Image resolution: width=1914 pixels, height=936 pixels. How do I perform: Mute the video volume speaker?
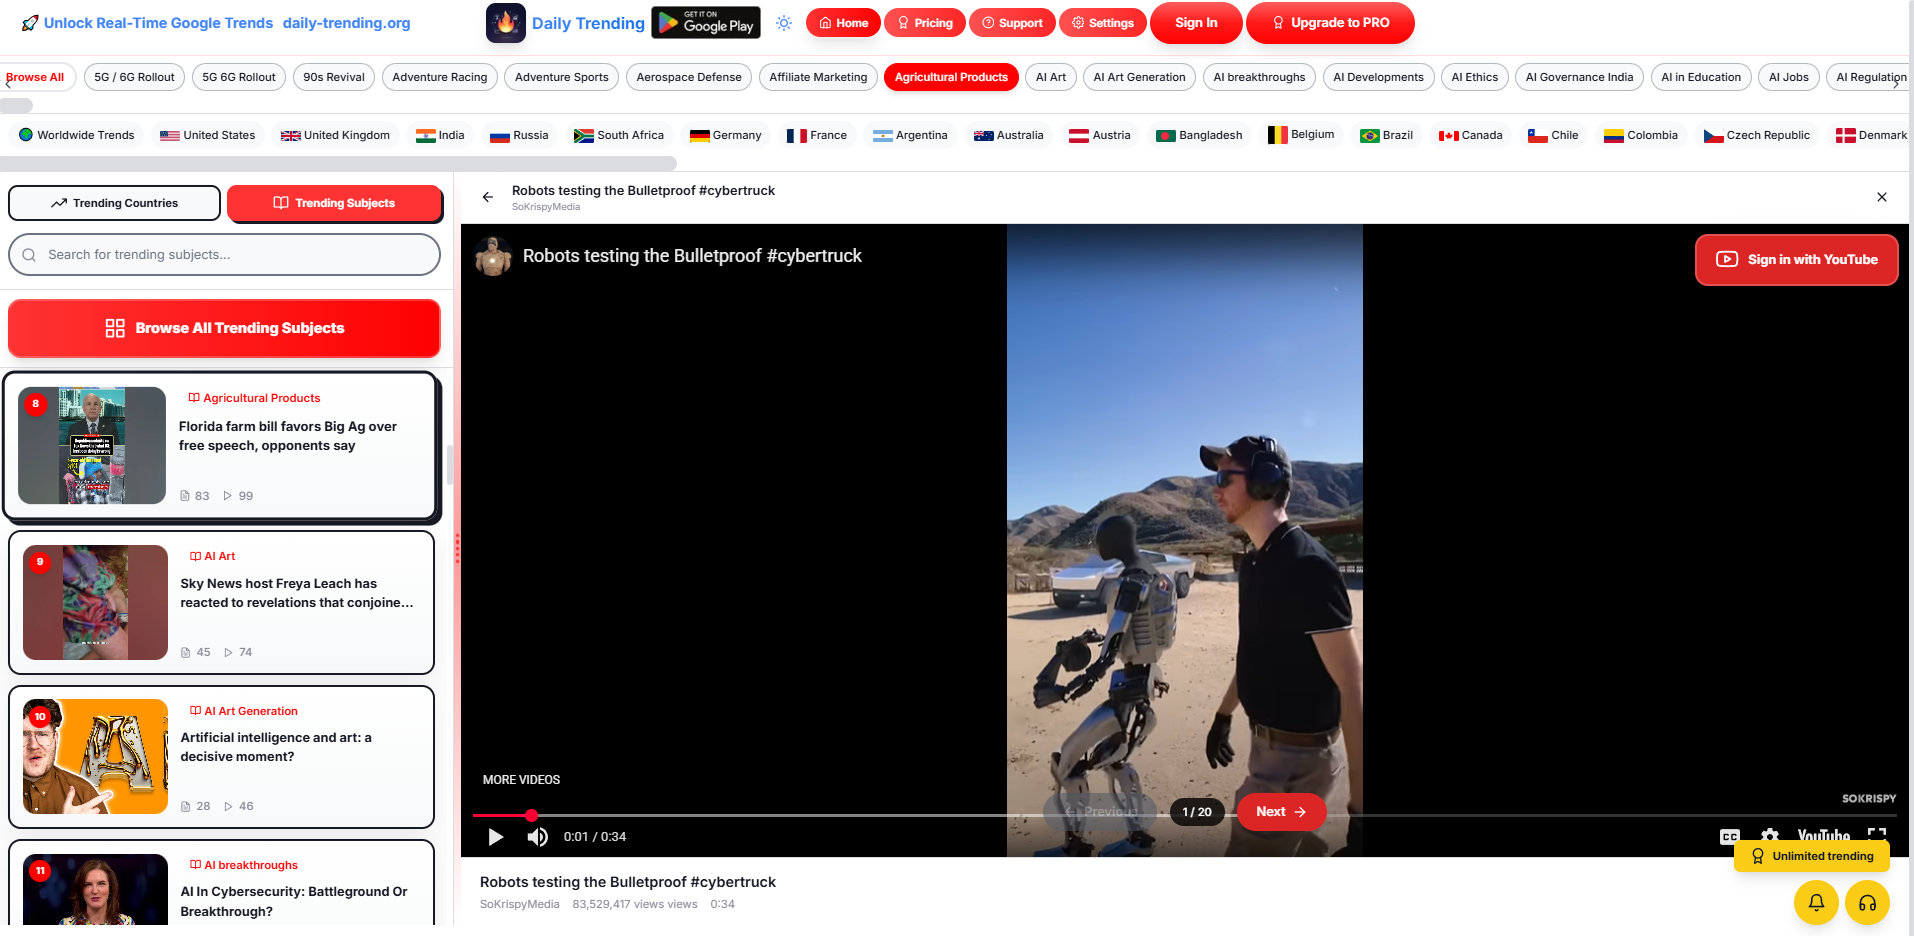pyautogui.click(x=538, y=837)
